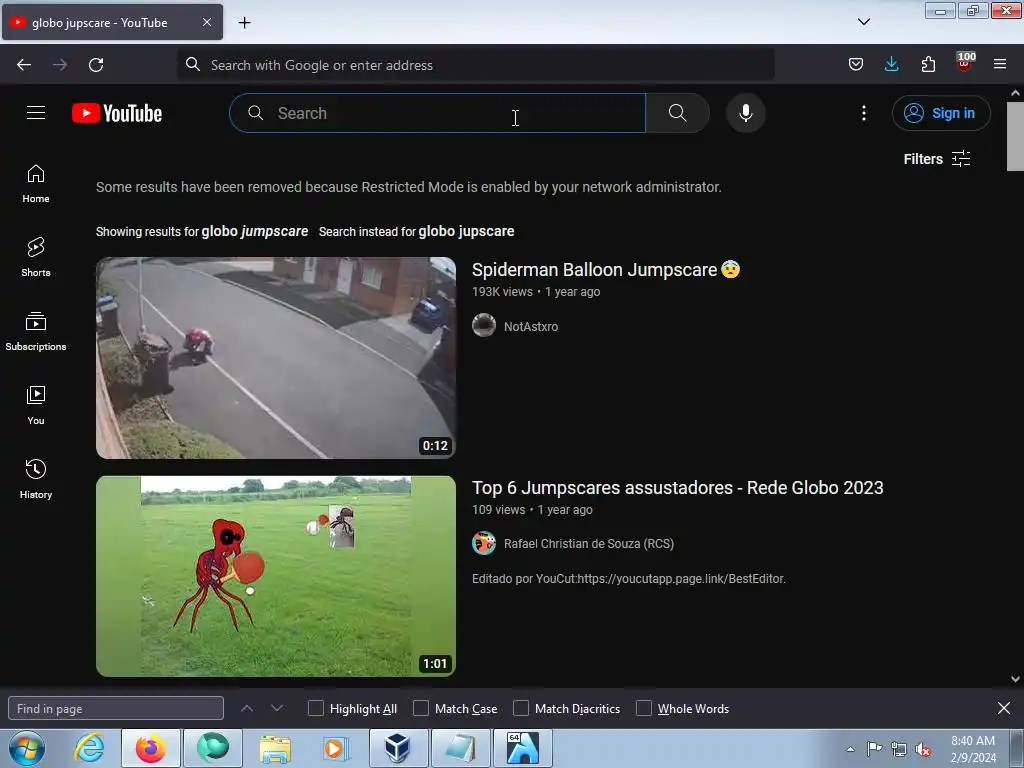Open YouTube settings three-dot menu
The height and width of the screenshot is (768, 1024).
point(863,113)
